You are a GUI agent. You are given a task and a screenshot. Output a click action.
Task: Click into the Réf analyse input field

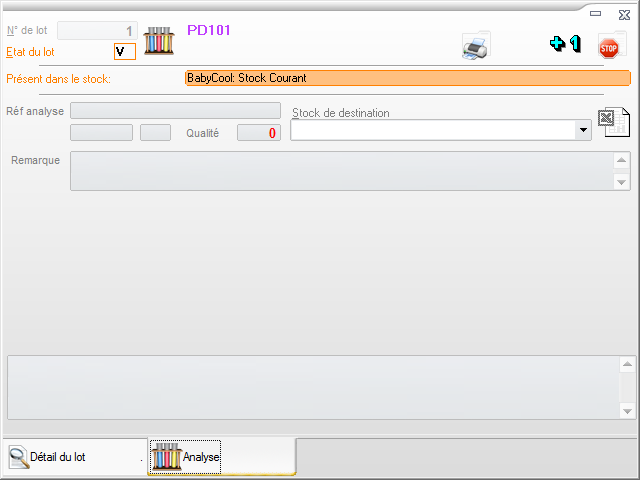click(175, 111)
